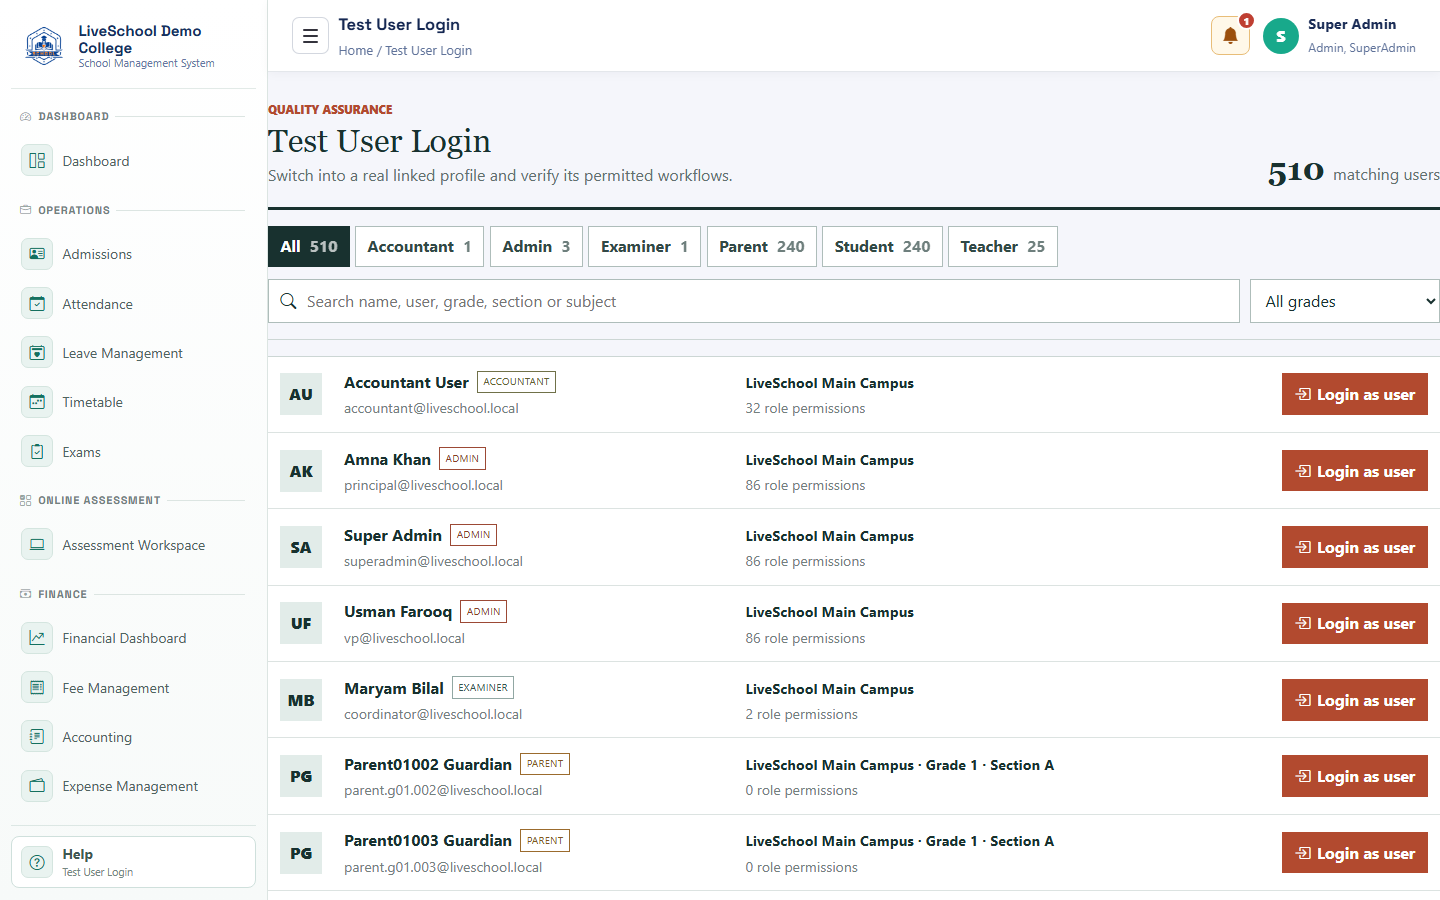Login as Amna Khan
The height and width of the screenshot is (900, 1440).
click(1355, 471)
